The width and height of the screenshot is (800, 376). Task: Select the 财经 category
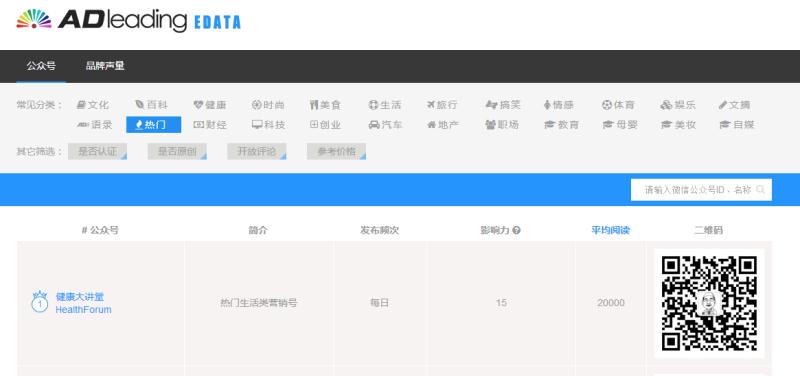click(210, 124)
